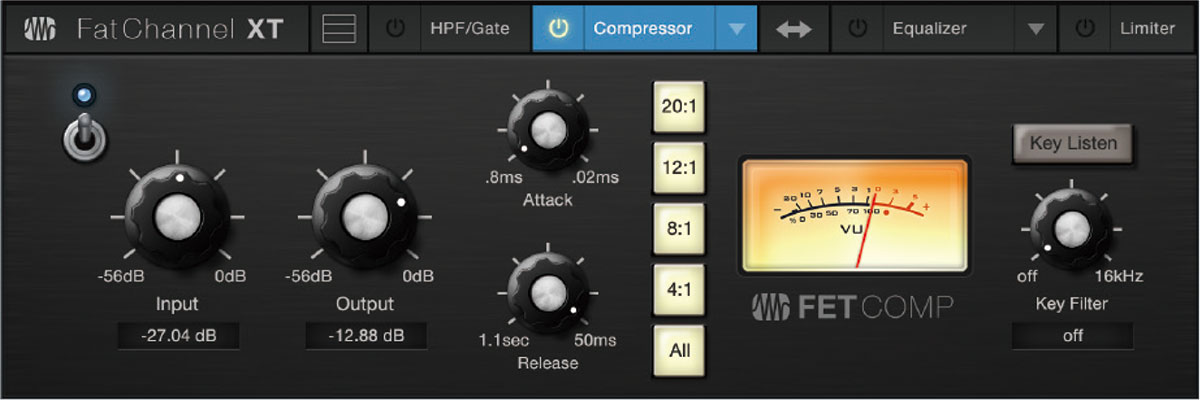Select the 4:1 ratio button
This screenshot has height=400, width=1200.
click(679, 289)
